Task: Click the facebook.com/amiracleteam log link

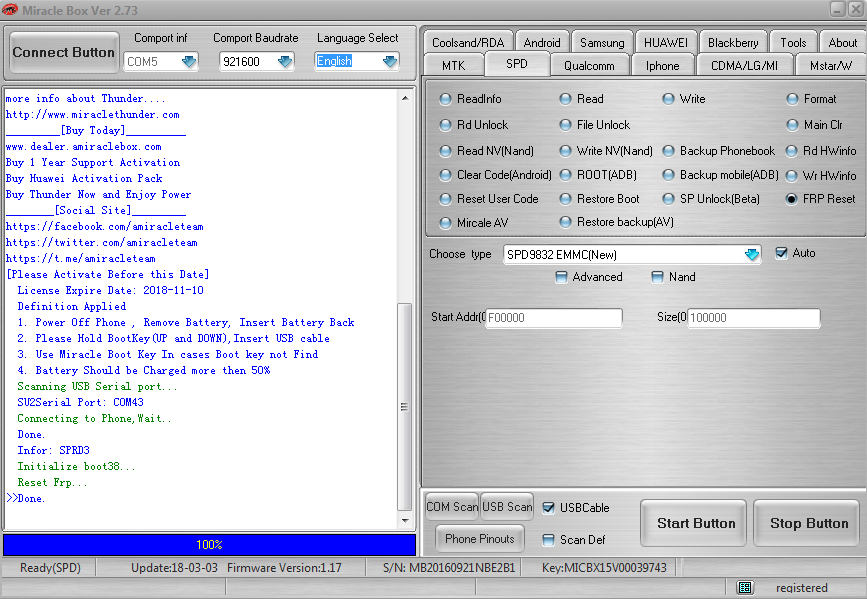Action: pos(105,227)
